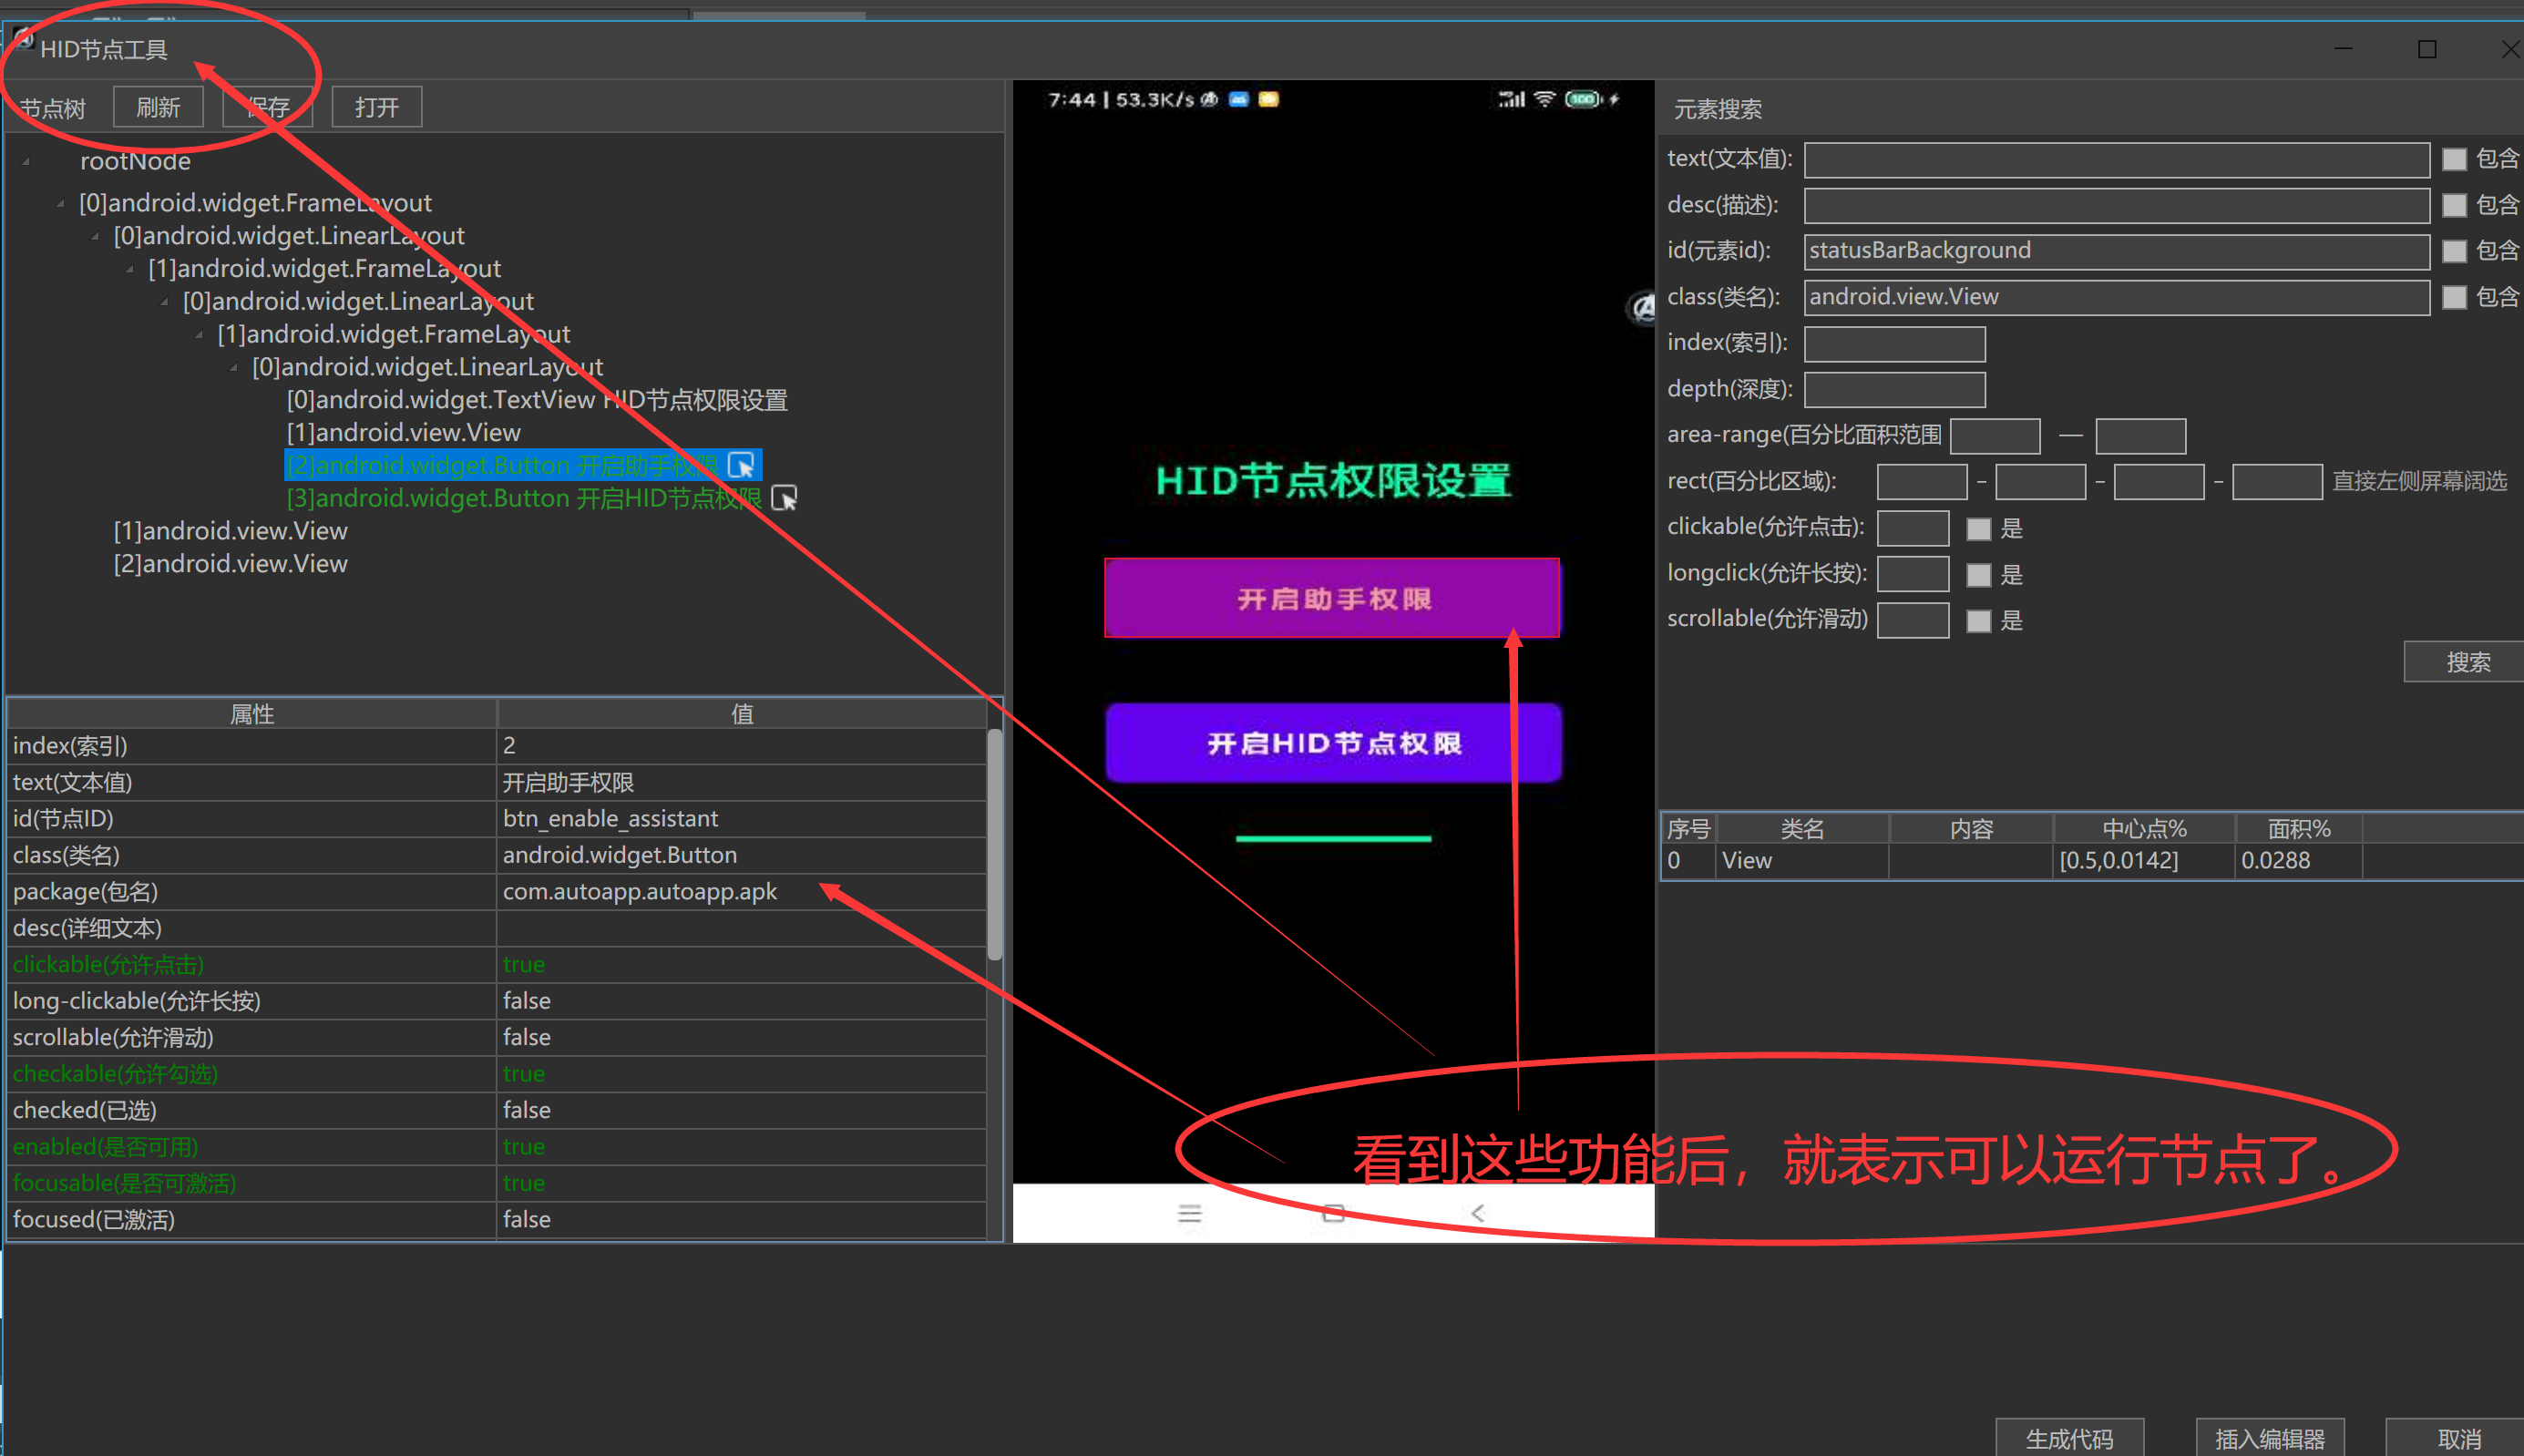Click the 开启助手权限 phone button
Image resolution: width=2524 pixels, height=1456 pixels.
(1332, 598)
